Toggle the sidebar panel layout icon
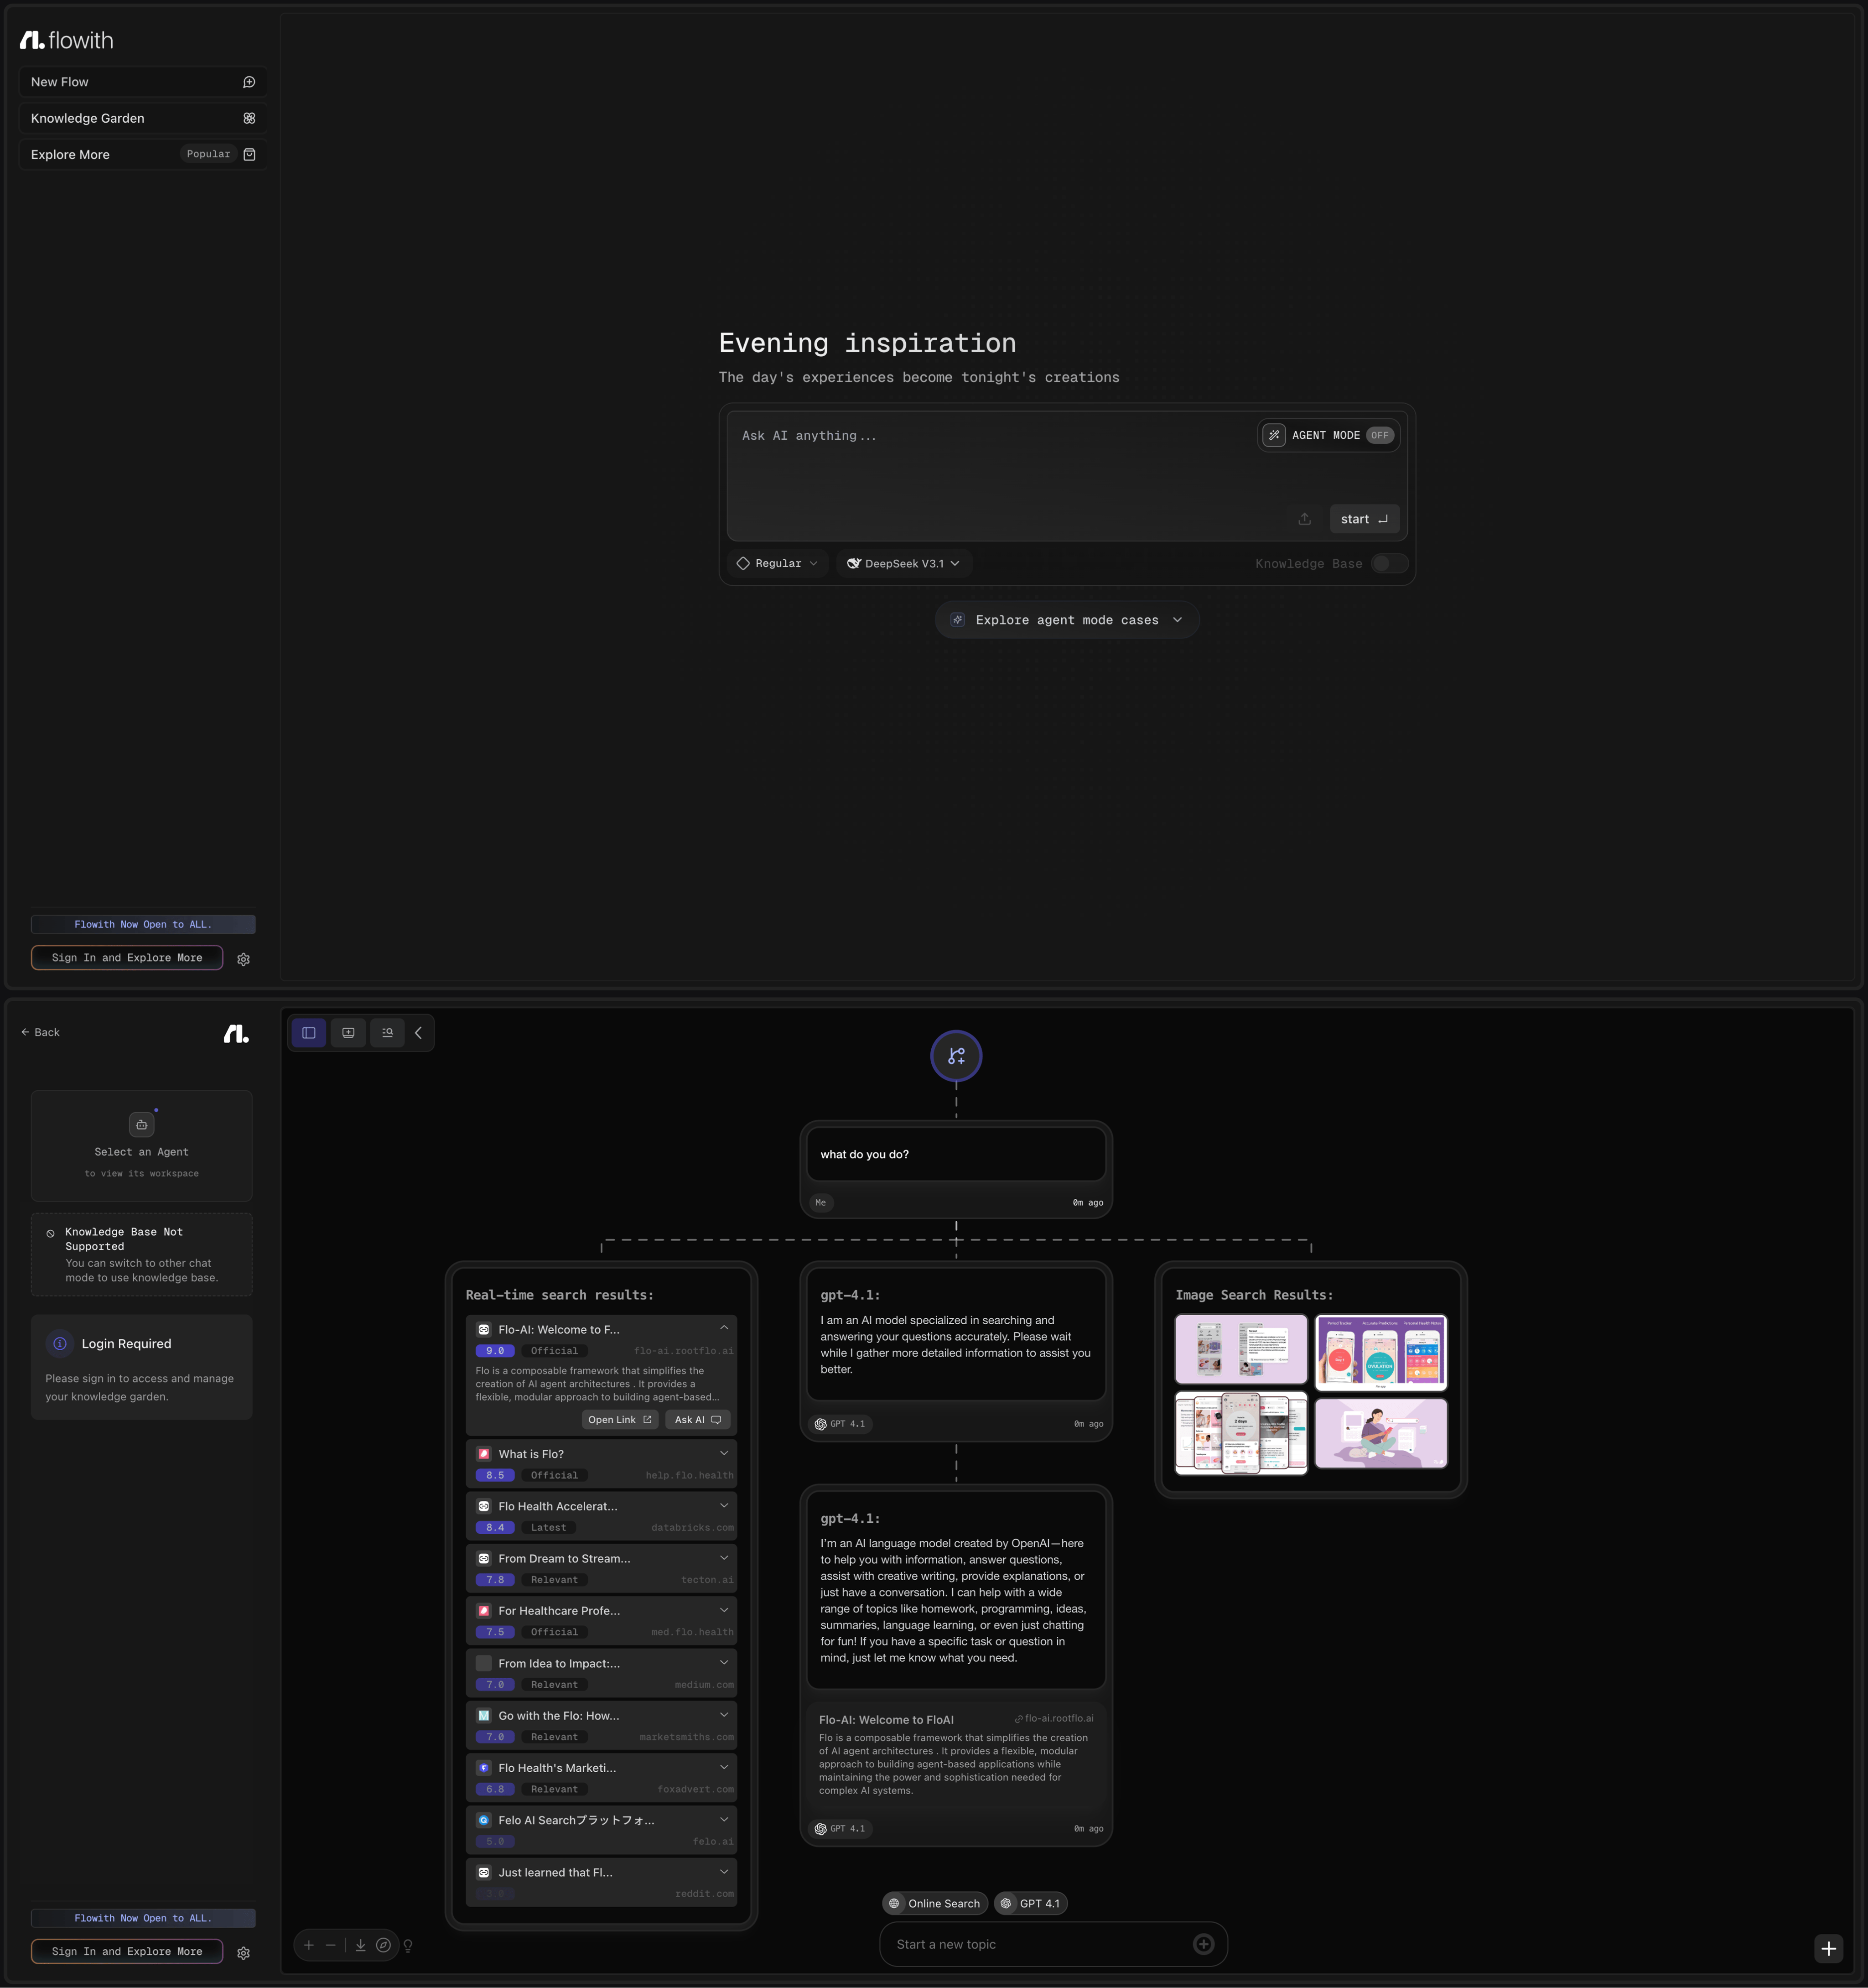The height and width of the screenshot is (1988, 1868). [x=309, y=1033]
